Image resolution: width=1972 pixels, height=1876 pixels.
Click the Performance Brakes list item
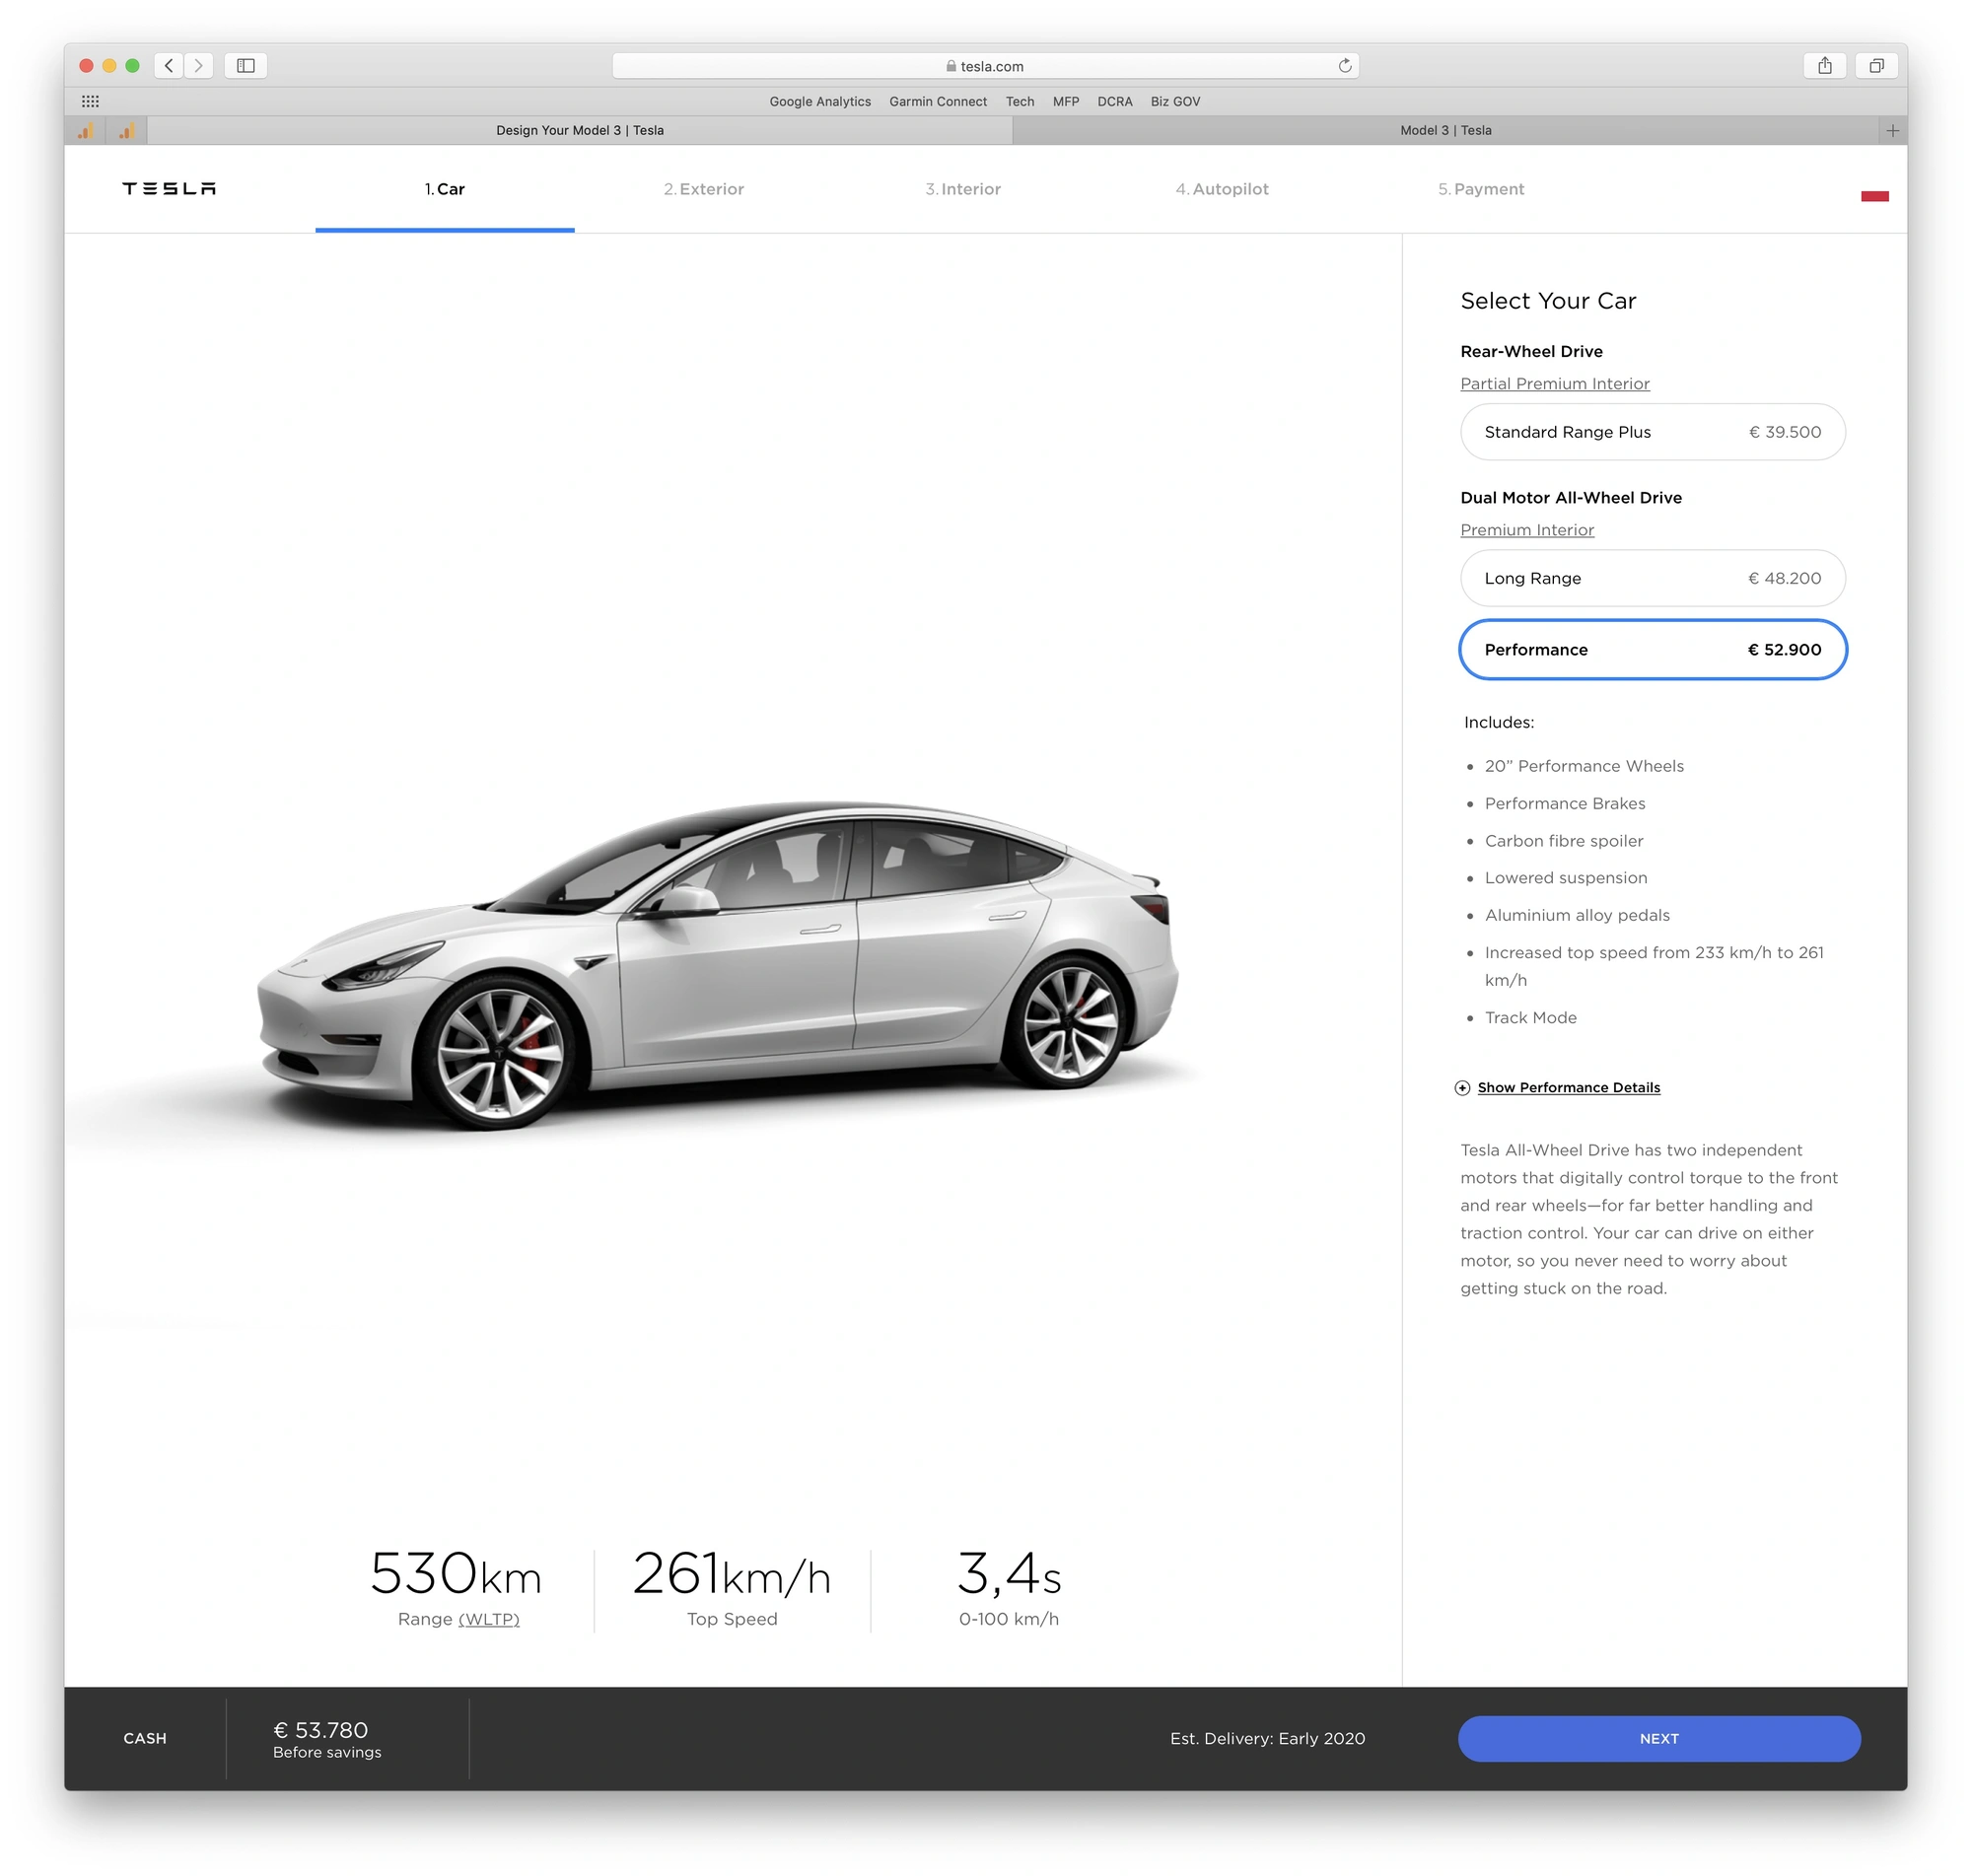point(1564,804)
